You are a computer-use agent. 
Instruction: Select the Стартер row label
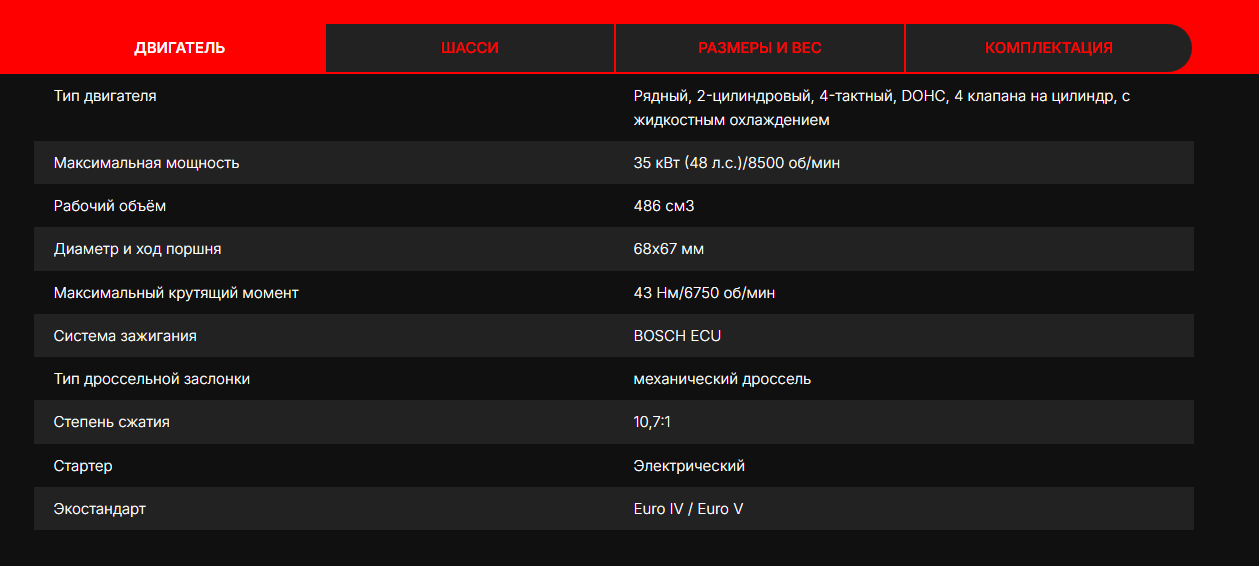click(83, 466)
